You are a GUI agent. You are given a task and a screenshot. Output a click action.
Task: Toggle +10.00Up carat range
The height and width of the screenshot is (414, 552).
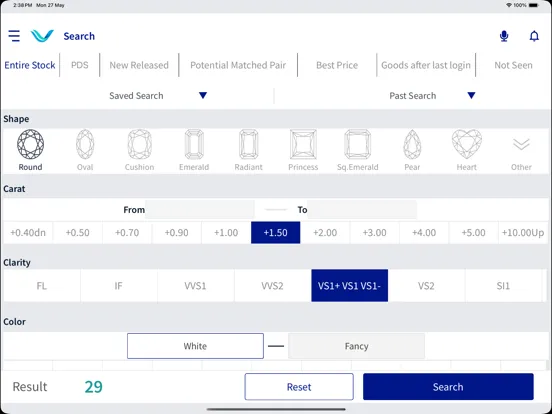(x=523, y=233)
